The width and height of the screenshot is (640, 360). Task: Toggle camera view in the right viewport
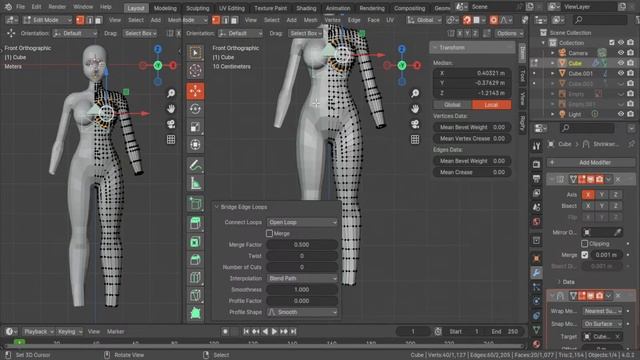[415, 124]
